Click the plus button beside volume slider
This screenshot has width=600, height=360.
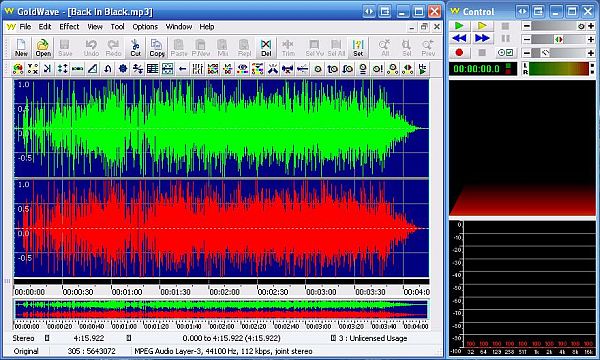coord(591,26)
